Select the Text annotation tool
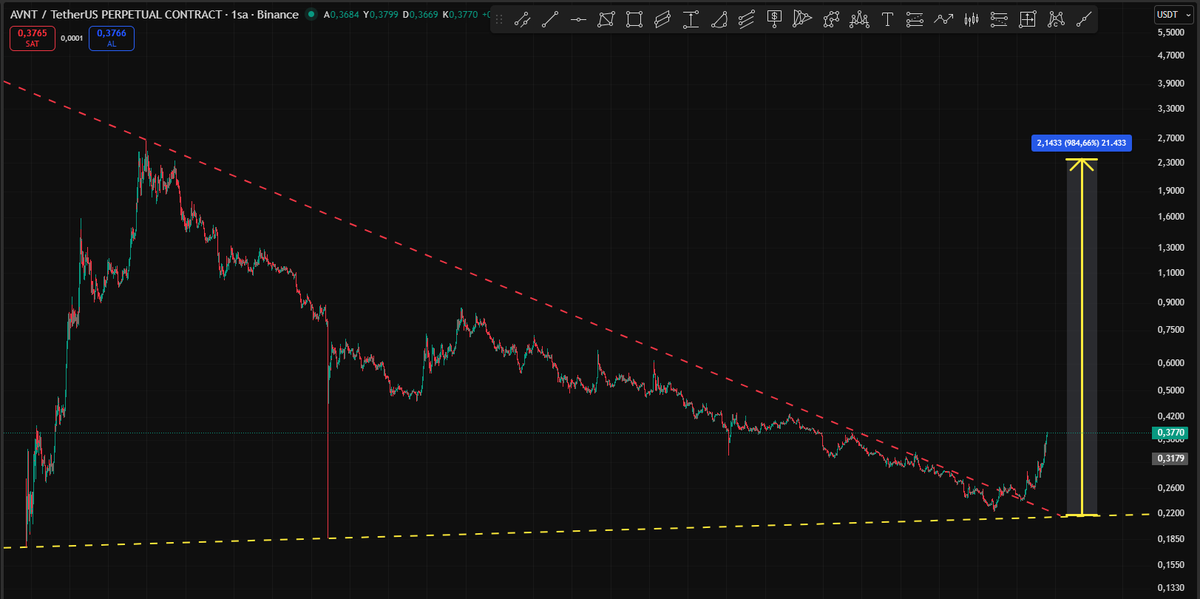This screenshot has width=1200, height=599. point(887,19)
